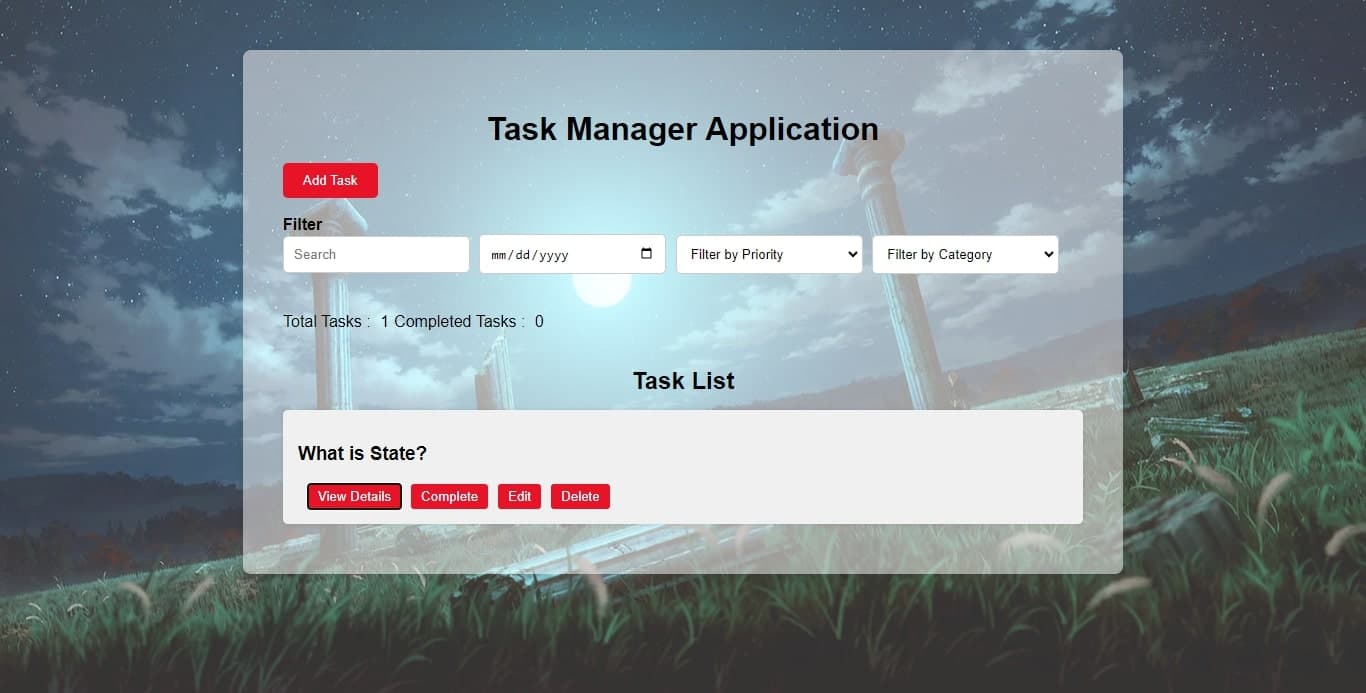Click the Filter section label
This screenshot has width=1366, height=693.
(x=302, y=224)
